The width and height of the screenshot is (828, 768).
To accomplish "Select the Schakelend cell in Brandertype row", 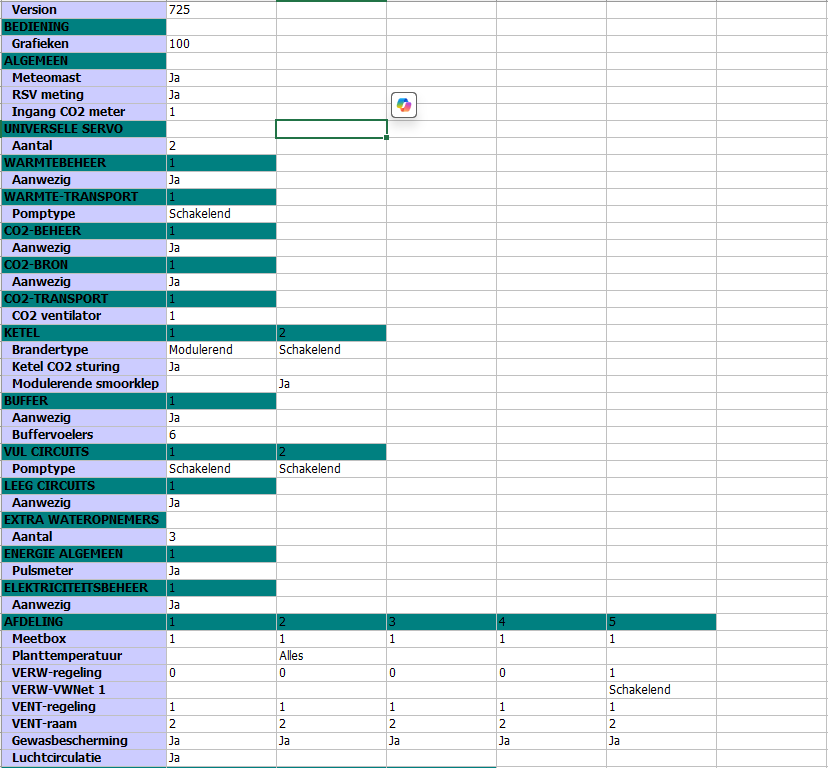I will coord(331,350).
